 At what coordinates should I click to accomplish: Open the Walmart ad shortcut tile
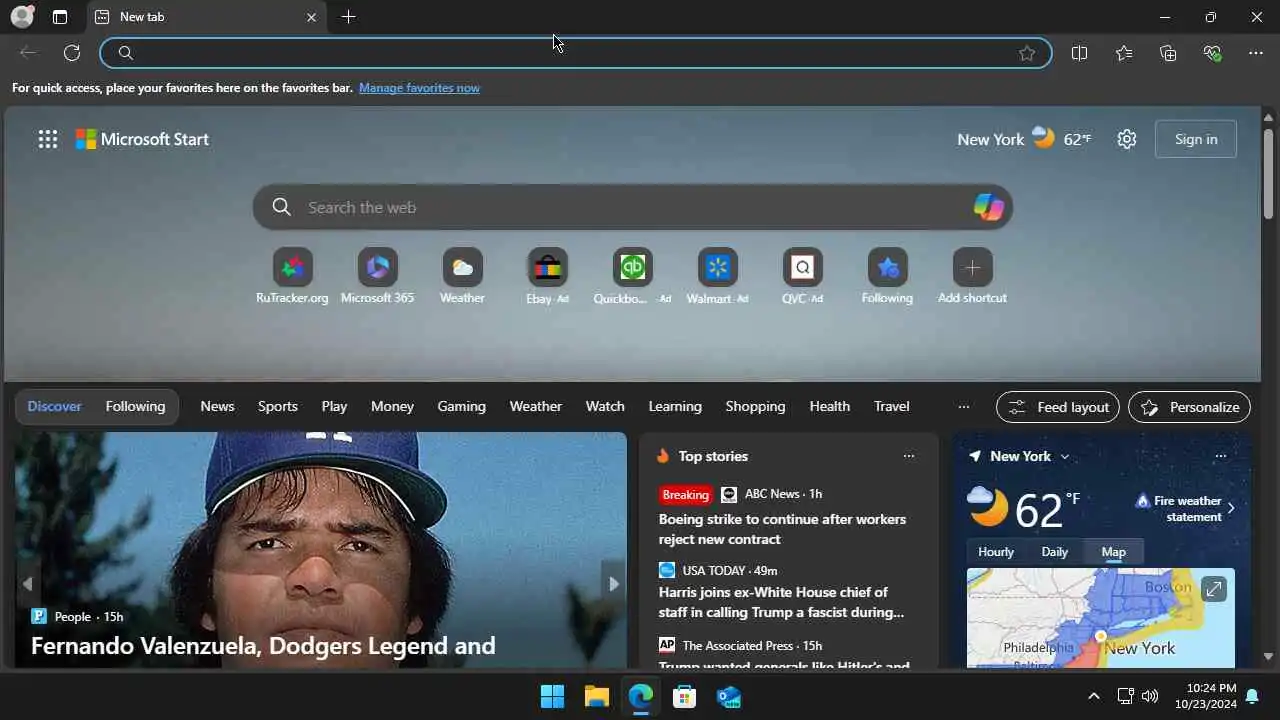point(717,277)
